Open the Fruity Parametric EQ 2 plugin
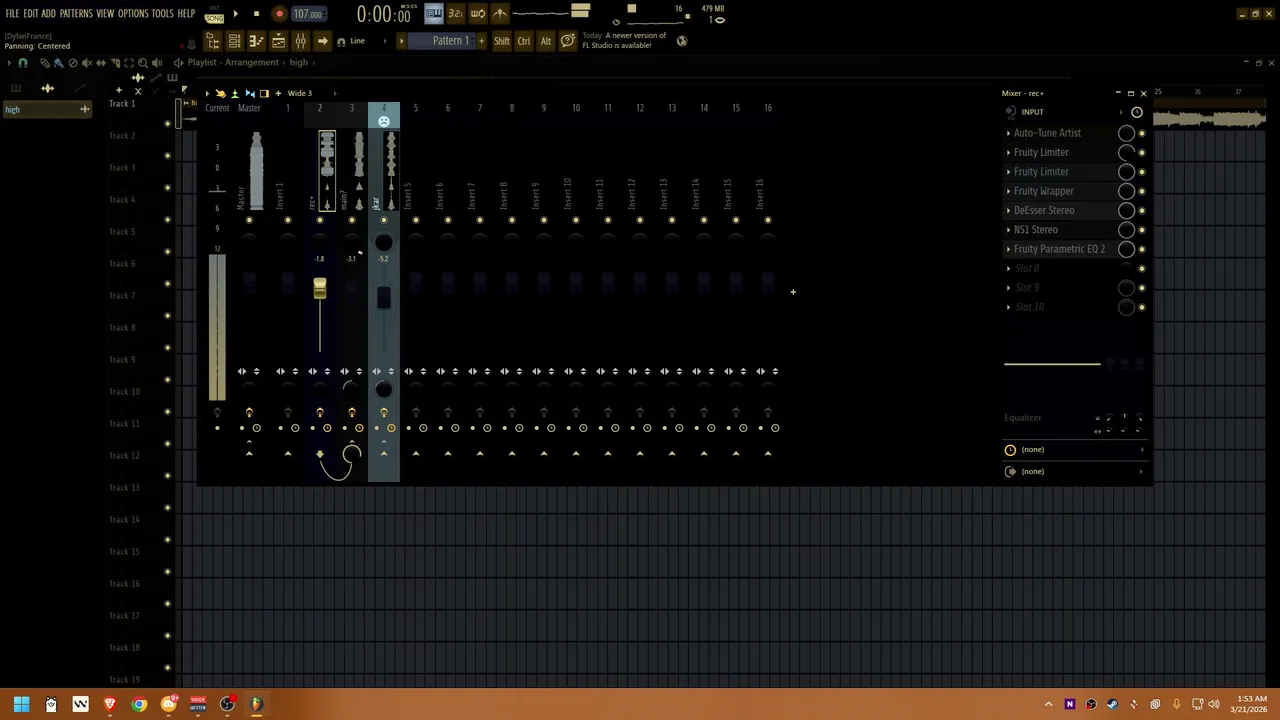1280x720 pixels. click(1059, 249)
